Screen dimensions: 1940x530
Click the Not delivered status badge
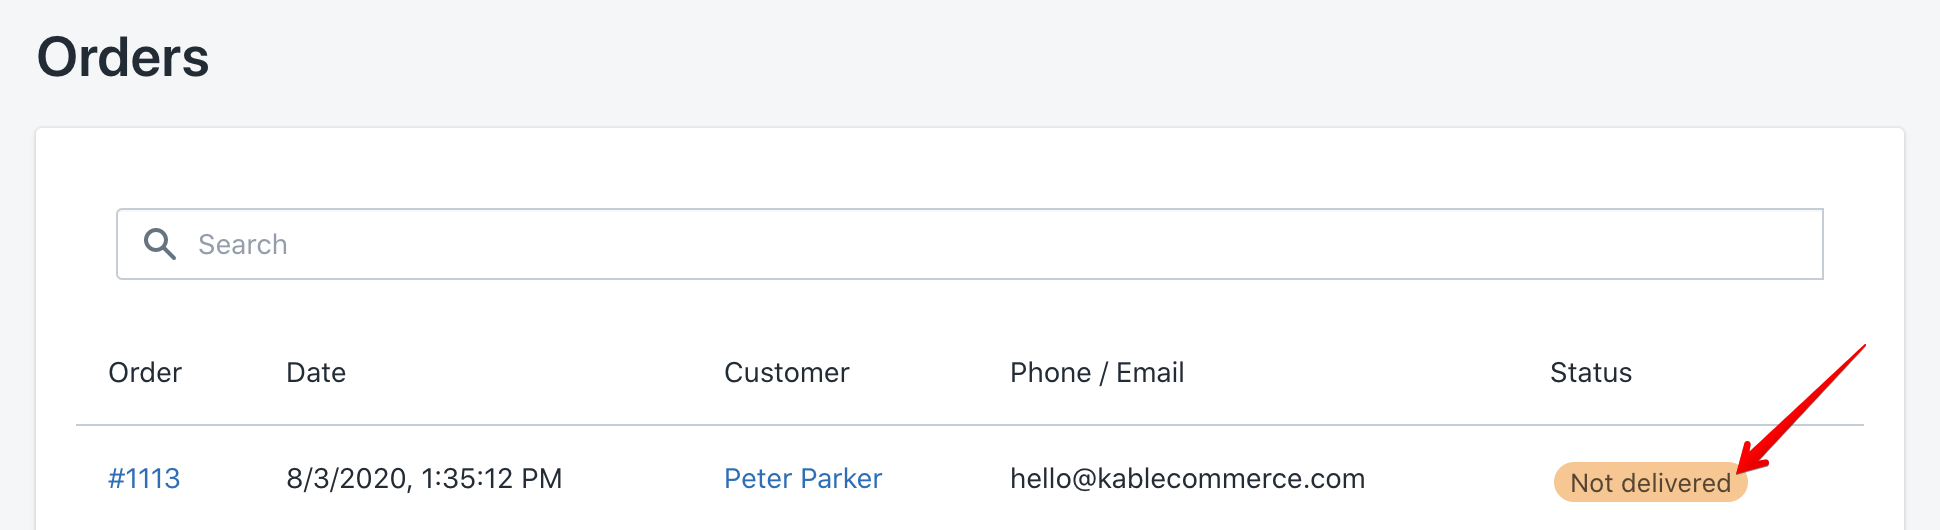[x=1650, y=483]
